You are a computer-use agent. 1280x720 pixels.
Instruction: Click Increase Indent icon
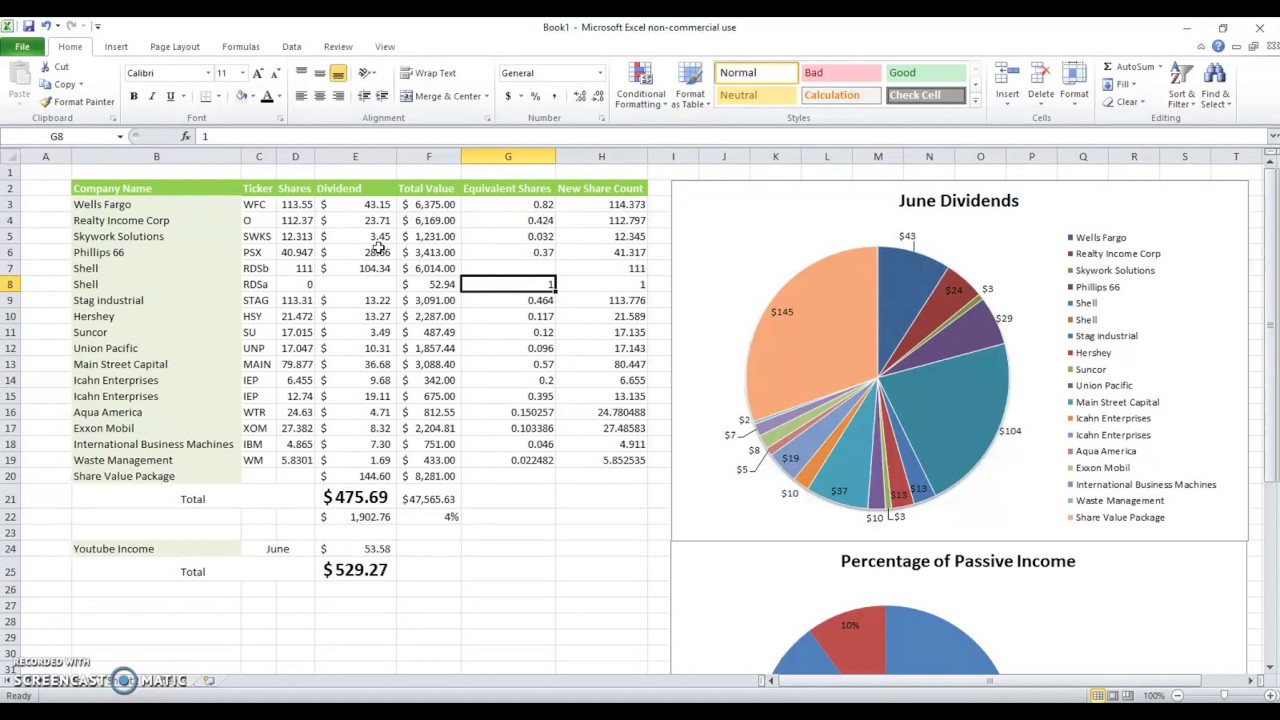pyautogui.click(x=382, y=96)
